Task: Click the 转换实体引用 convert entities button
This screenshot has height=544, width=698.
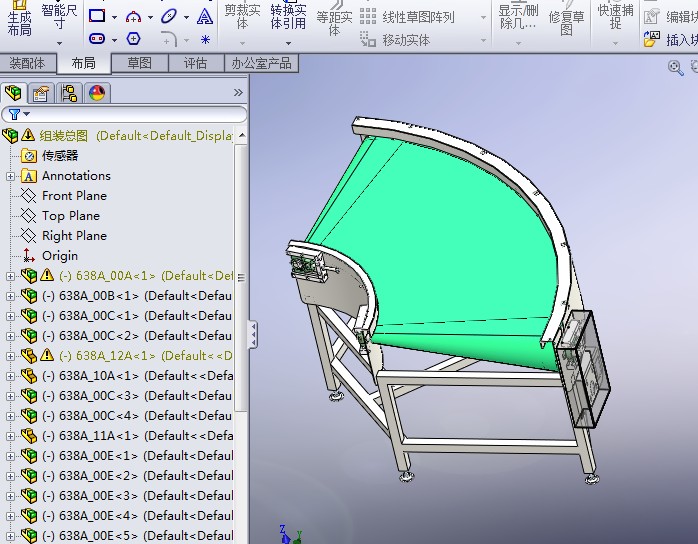Action: point(288,16)
